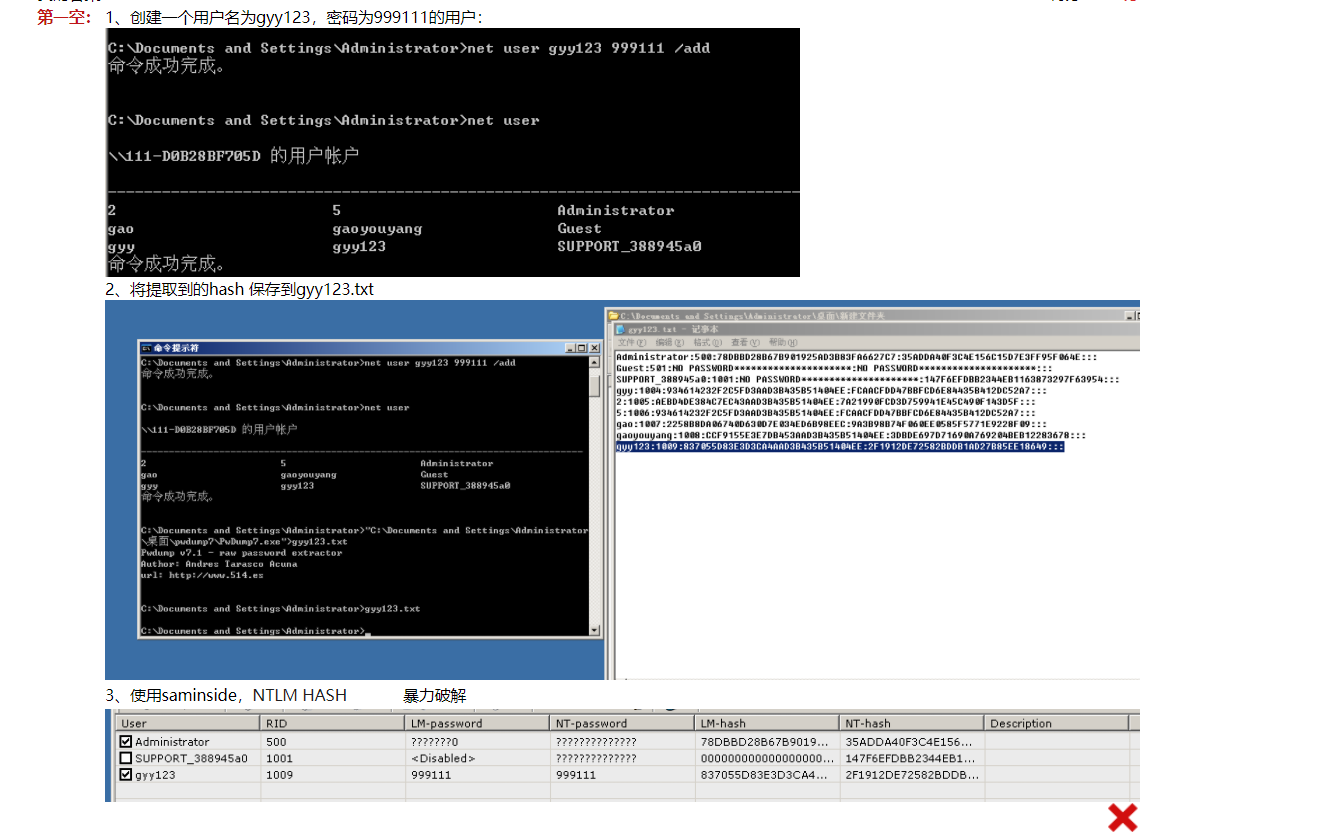Click the NT-hash cell starting 2F1912DE72582BDDB
1325x834 pixels.
tap(910, 775)
